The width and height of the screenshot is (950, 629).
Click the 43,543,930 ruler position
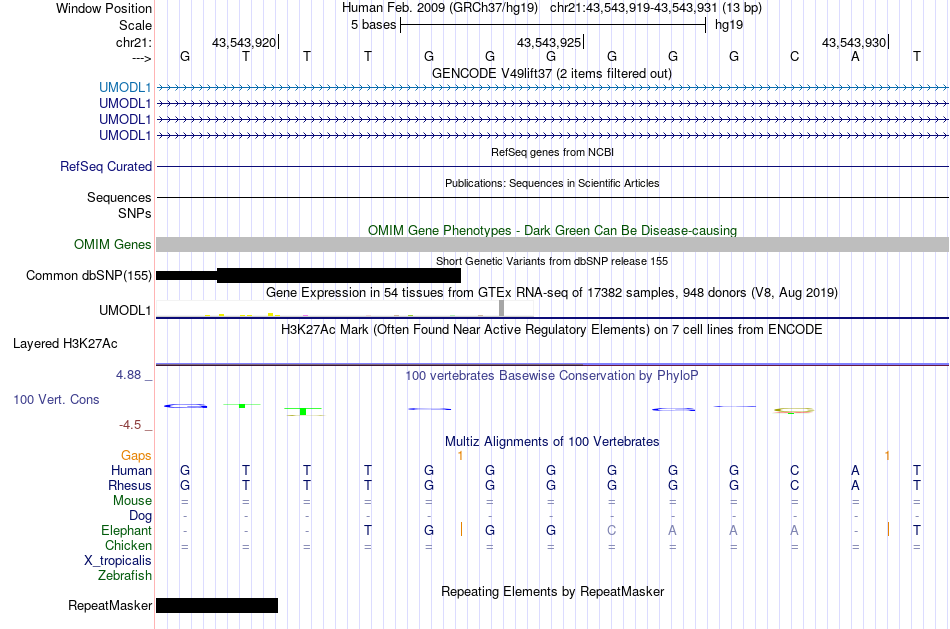point(853,42)
